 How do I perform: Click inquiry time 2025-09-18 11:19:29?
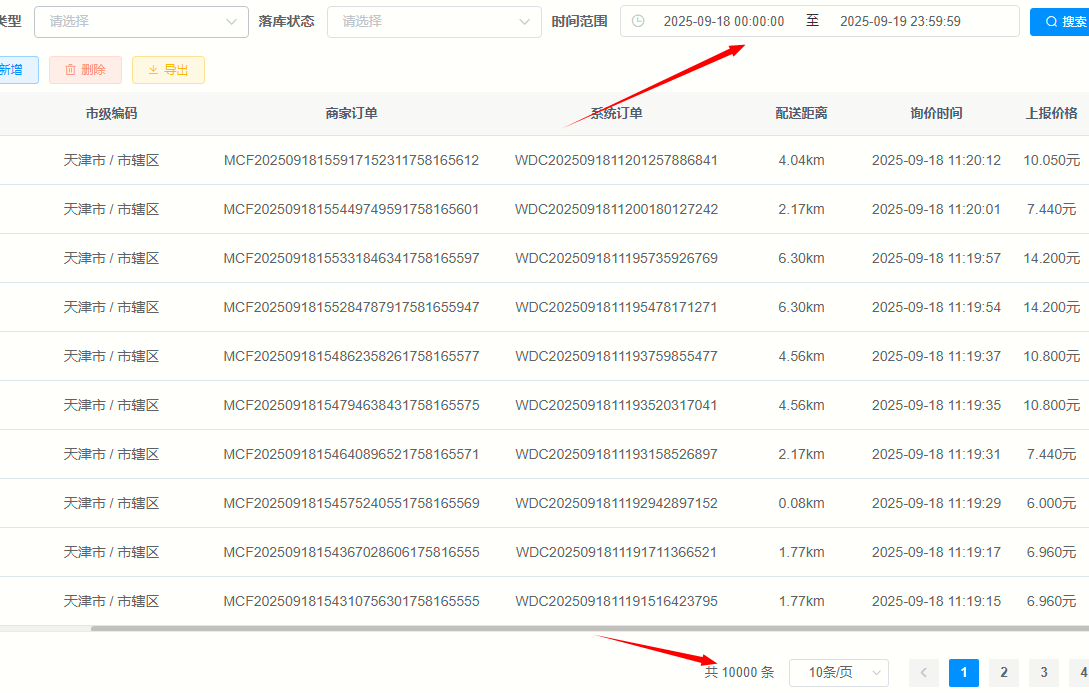point(936,503)
